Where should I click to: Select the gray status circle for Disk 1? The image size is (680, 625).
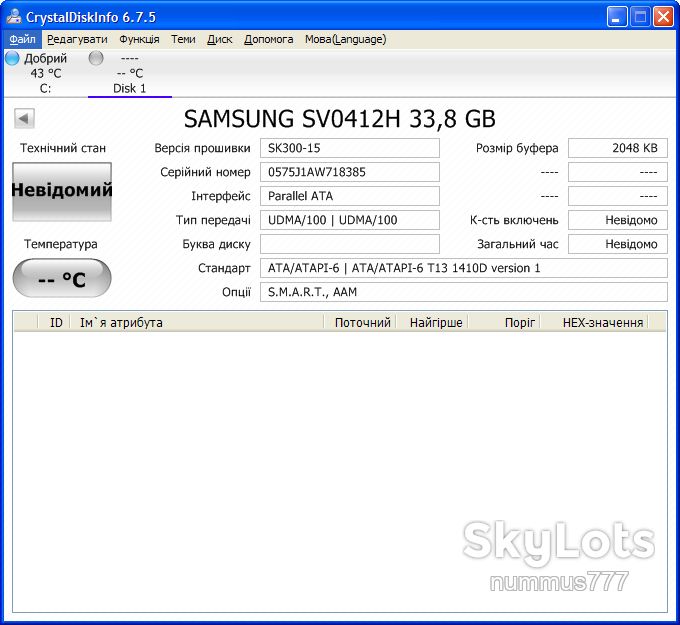coord(96,58)
